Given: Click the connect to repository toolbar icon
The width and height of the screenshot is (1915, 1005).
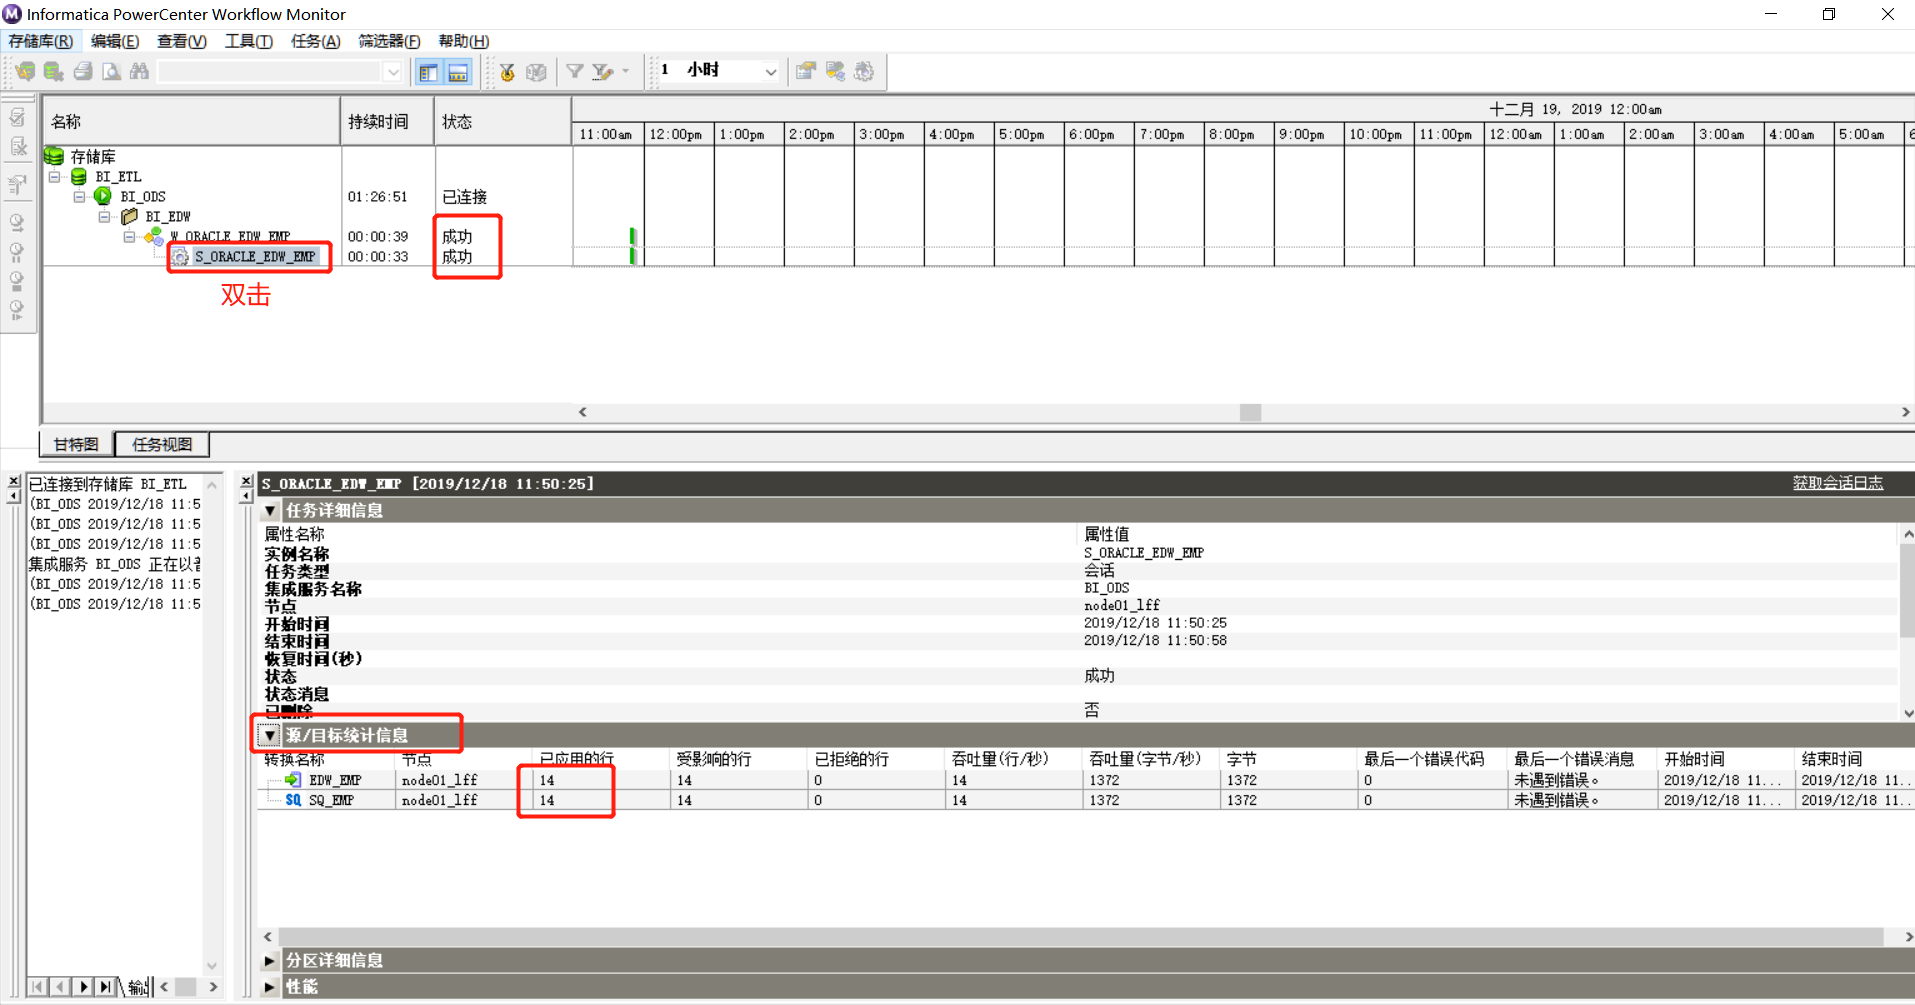Looking at the screenshot, I should (25, 71).
